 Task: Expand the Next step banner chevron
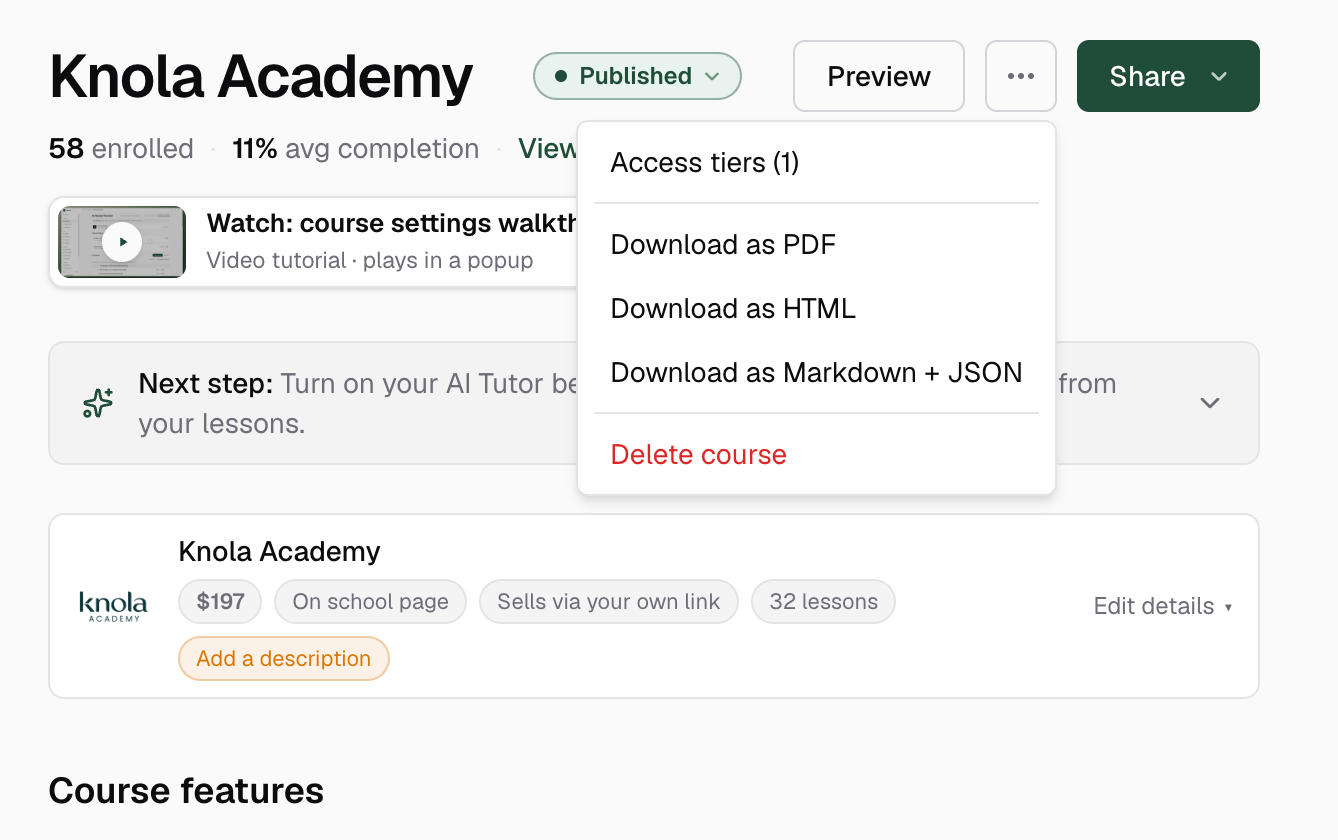(x=1210, y=403)
